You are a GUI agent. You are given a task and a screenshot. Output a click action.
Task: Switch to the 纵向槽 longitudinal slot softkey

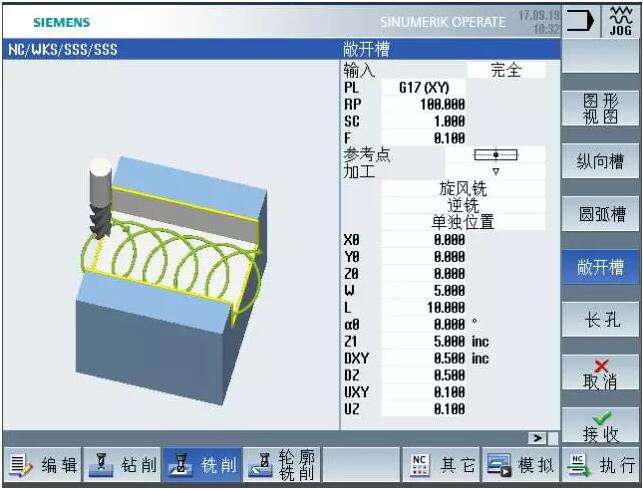pyautogui.click(x=601, y=162)
